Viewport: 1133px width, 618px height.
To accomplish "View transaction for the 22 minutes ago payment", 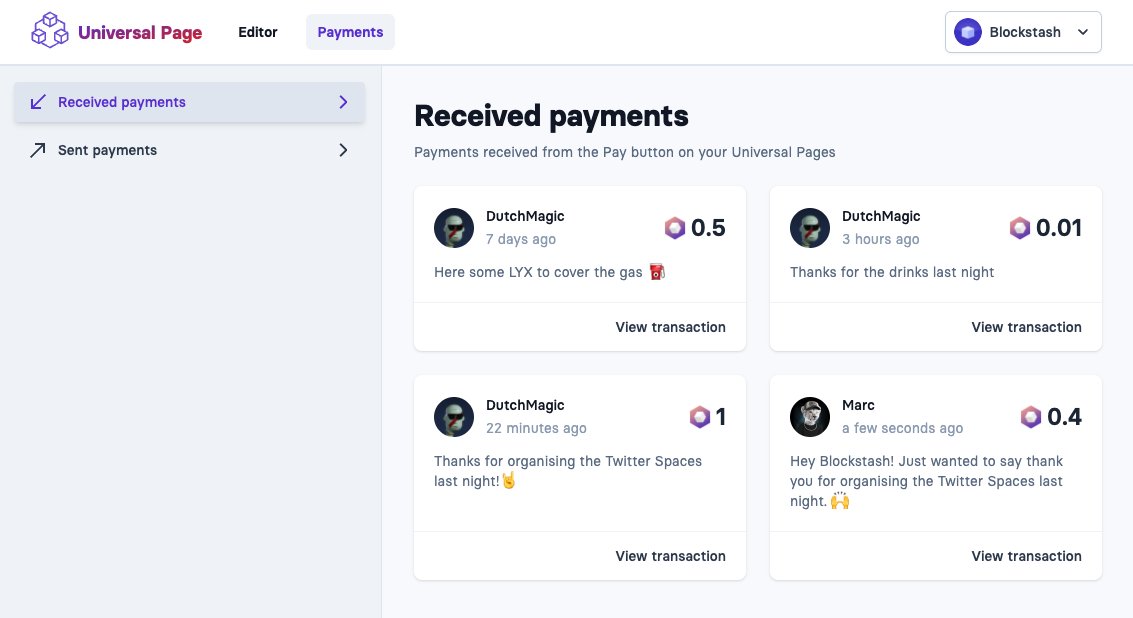I will [x=671, y=556].
